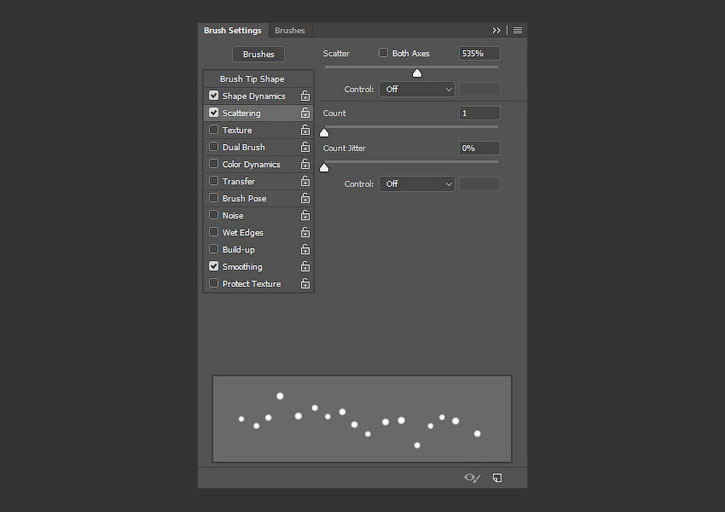Switch to the Brushes tab

(x=290, y=31)
